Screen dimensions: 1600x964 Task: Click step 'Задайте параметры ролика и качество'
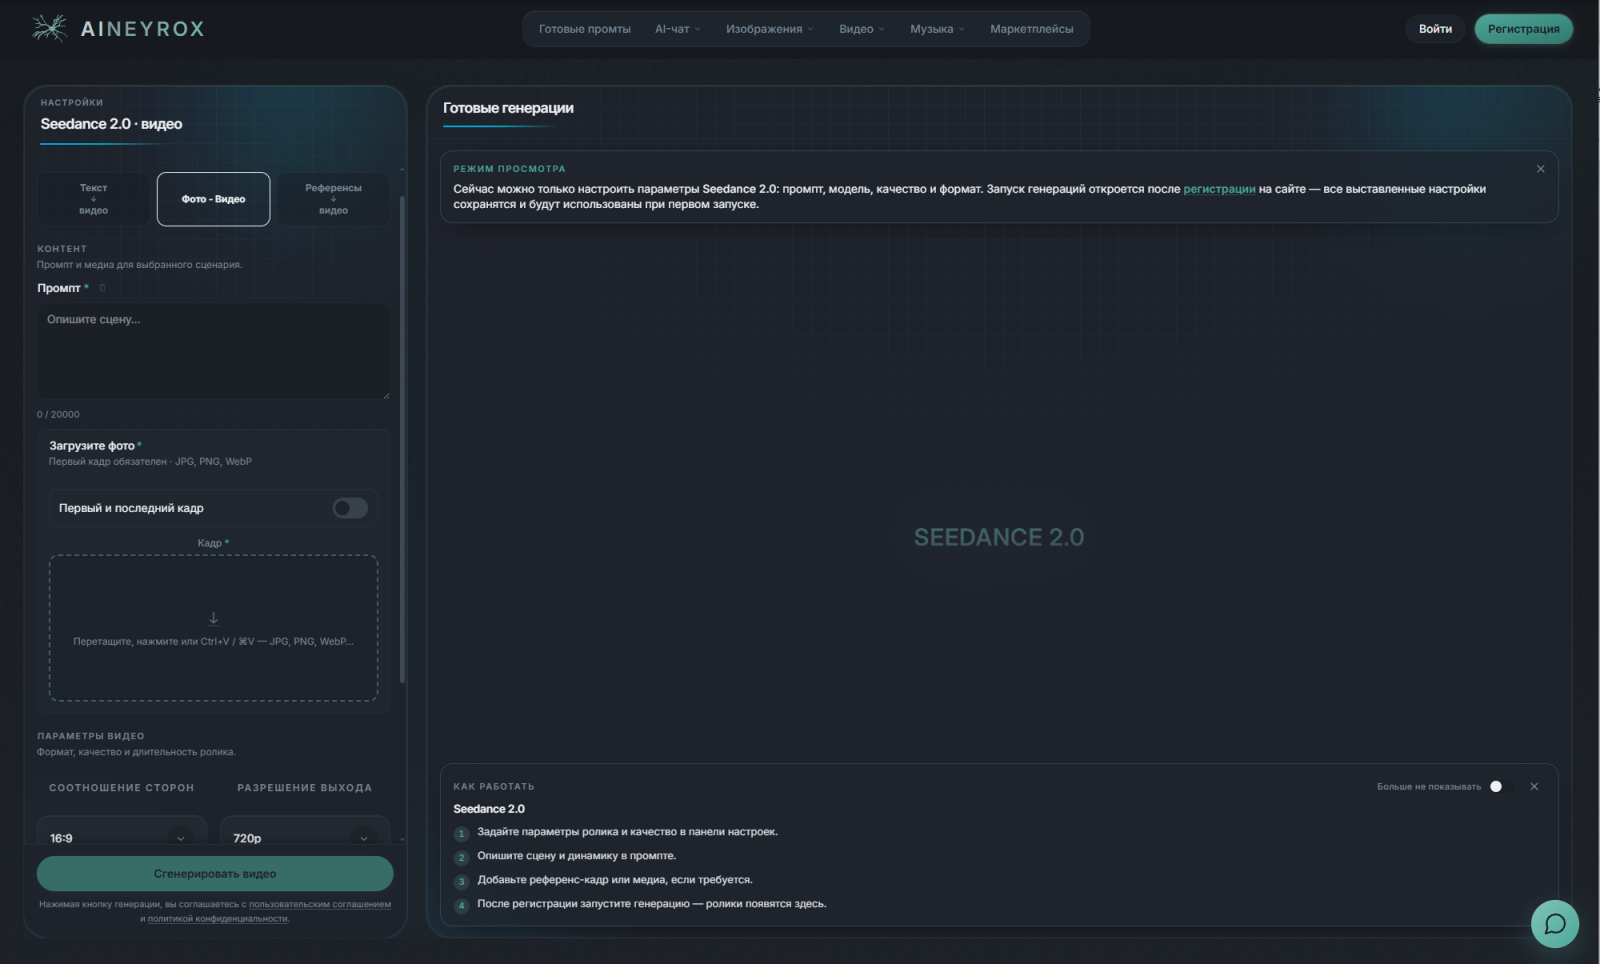[x=627, y=832]
